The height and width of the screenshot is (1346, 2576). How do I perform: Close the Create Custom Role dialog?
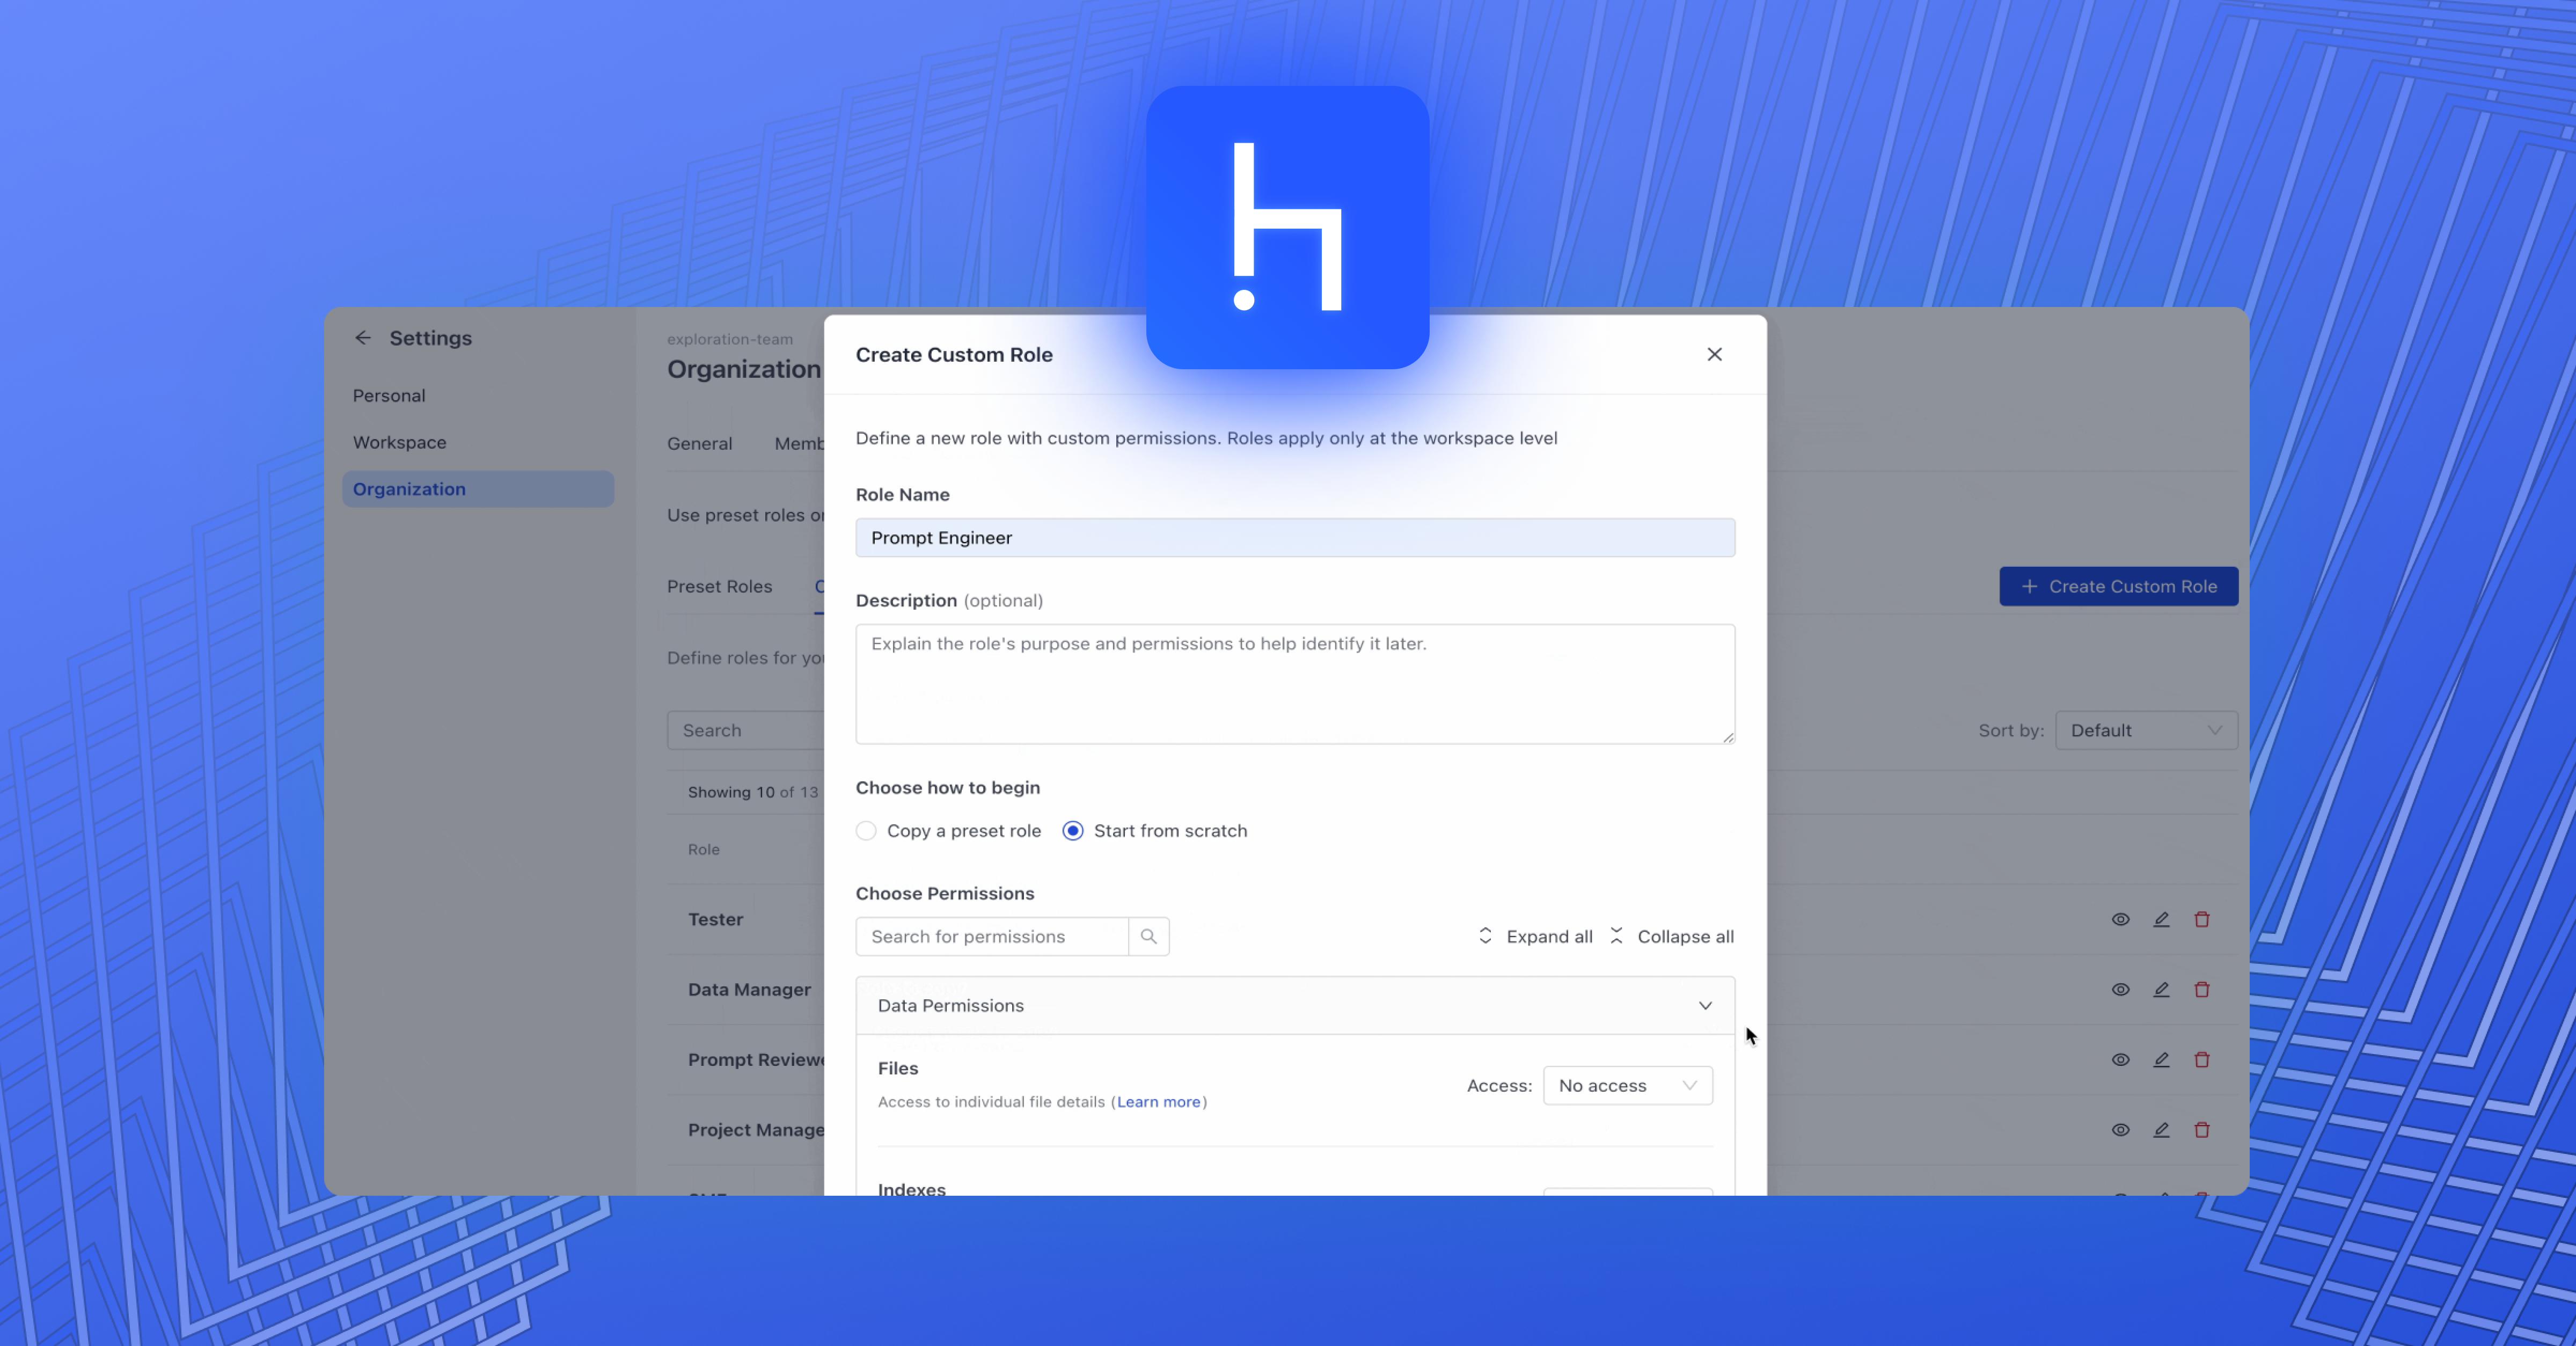click(x=1714, y=354)
